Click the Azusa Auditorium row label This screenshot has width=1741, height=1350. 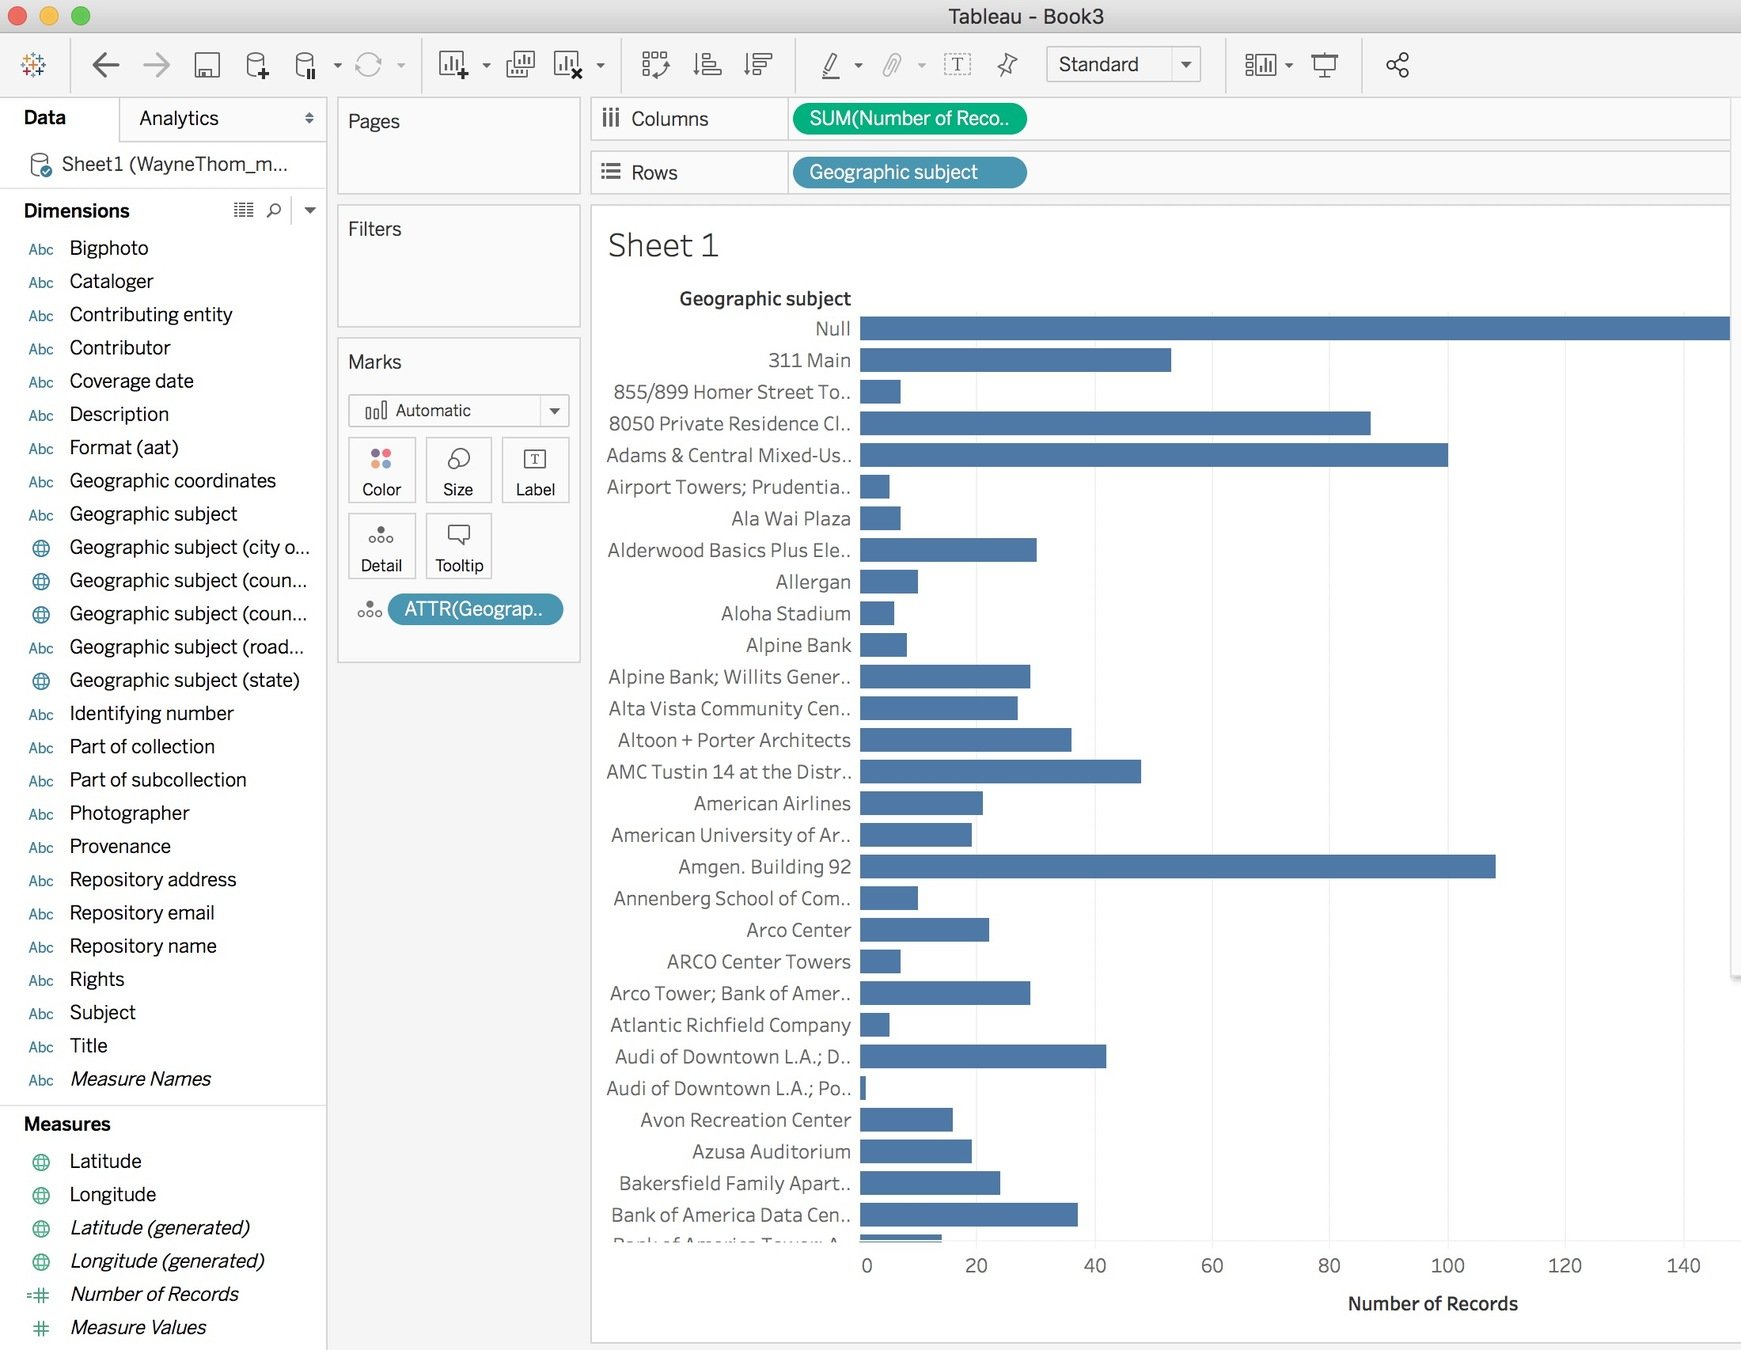(x=771, y=1151)
